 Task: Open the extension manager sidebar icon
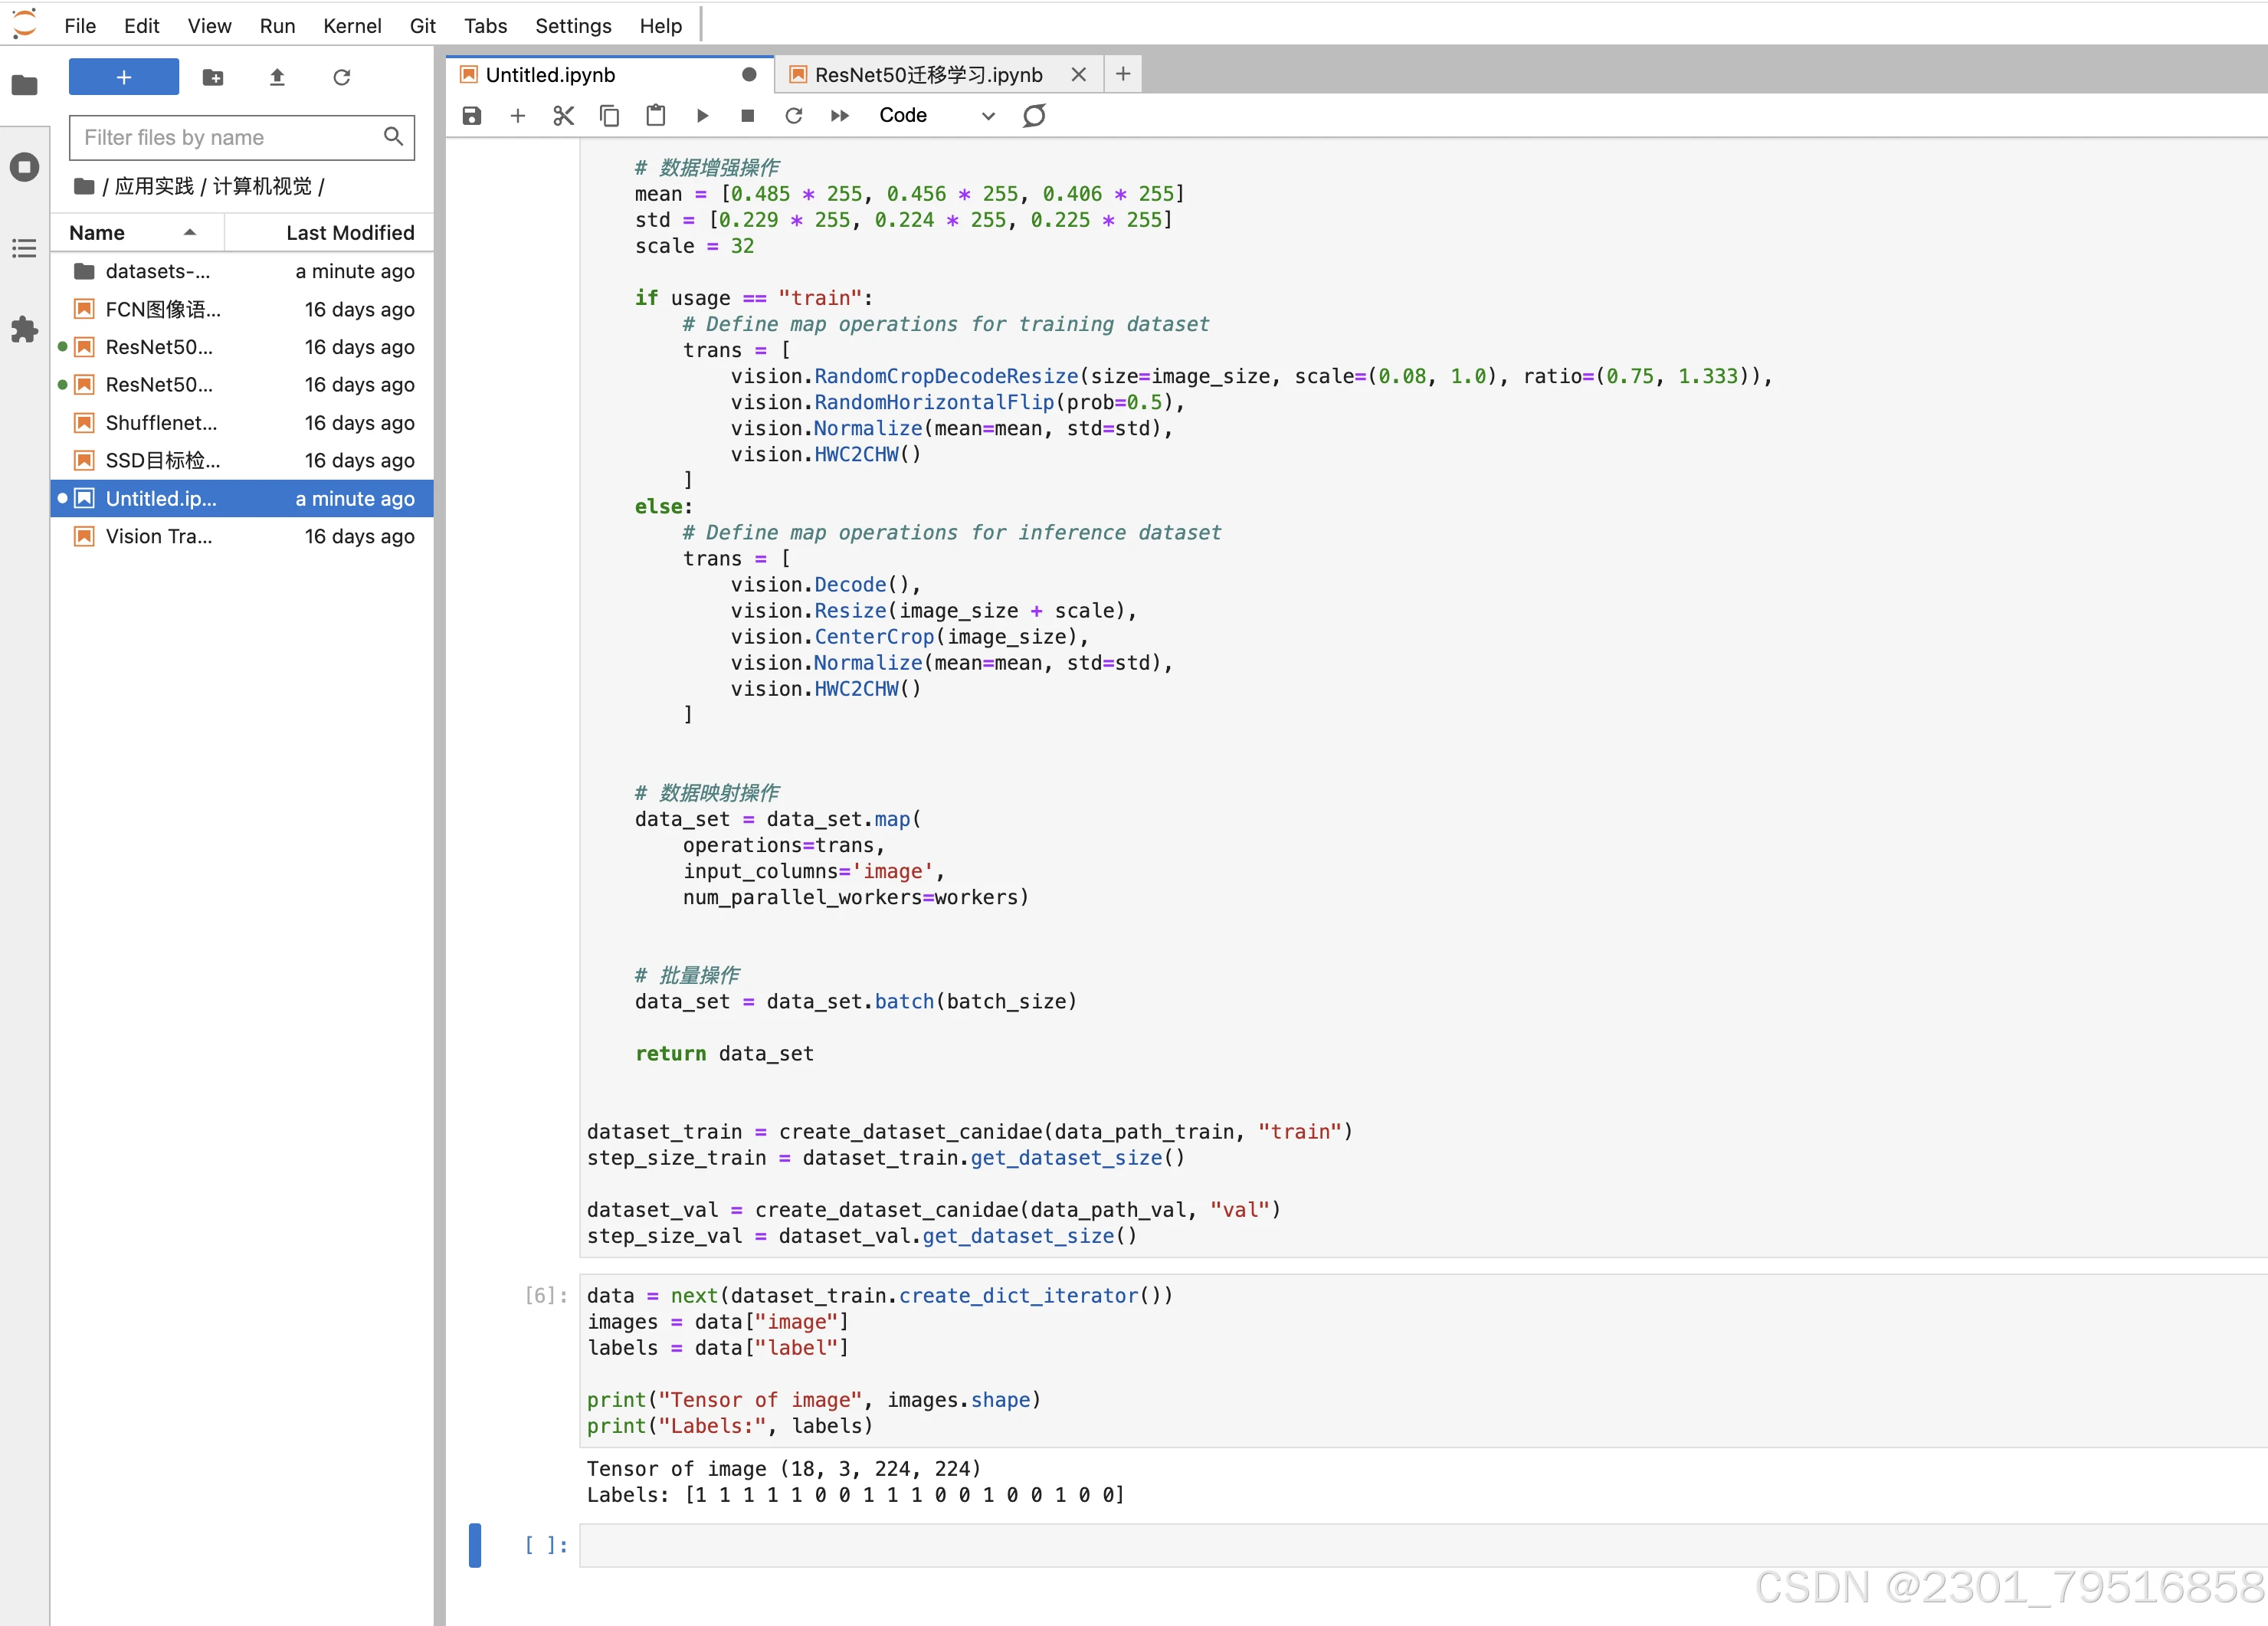(24, 330)
